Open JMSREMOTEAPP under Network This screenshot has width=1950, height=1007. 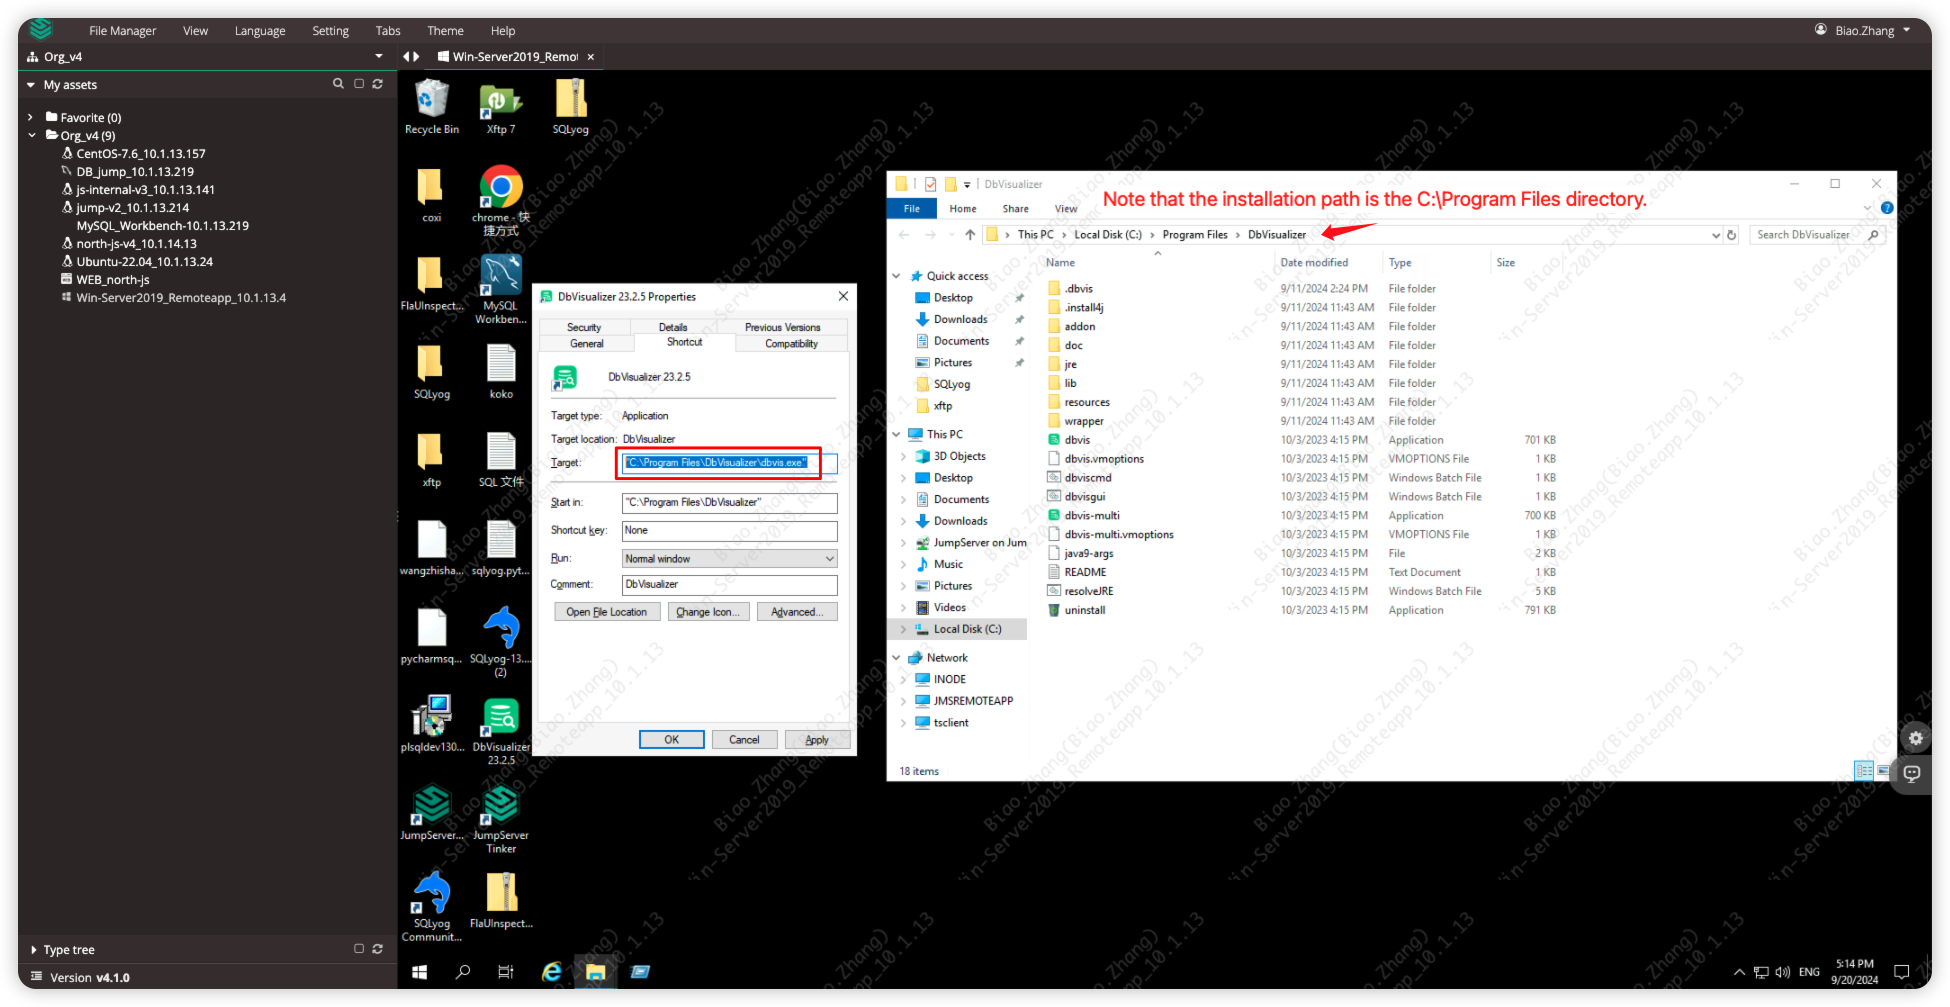pos(972,701)
